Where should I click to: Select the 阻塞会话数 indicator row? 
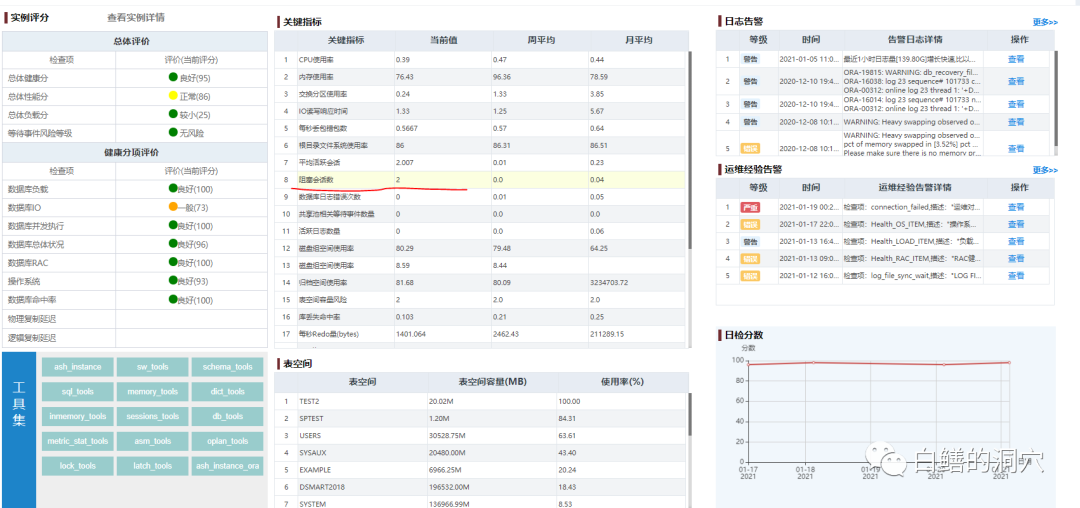click(481, 180)
